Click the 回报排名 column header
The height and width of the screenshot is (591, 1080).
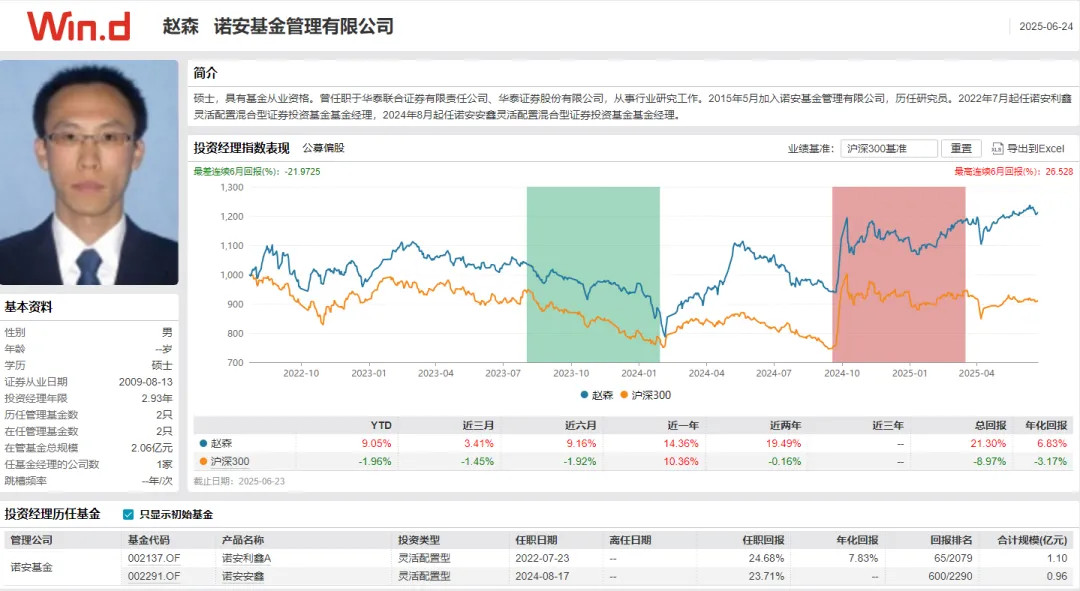click(x=951, y=540)
